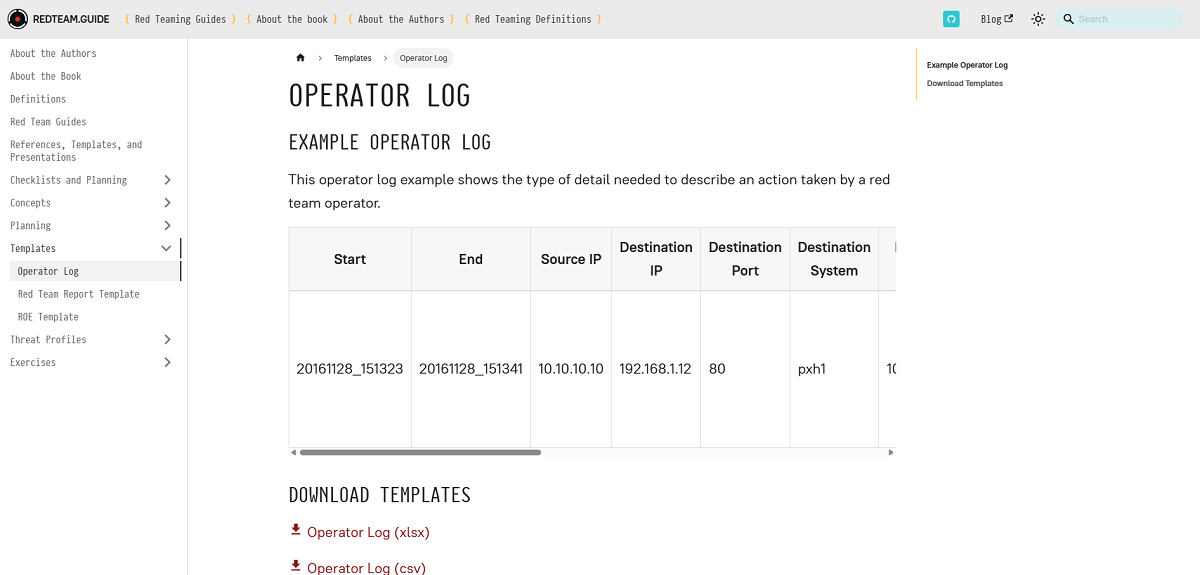1200x575 pixels.
Task: Toggle light/dark theme sun icon
Action: click(x=1038, y=19)
